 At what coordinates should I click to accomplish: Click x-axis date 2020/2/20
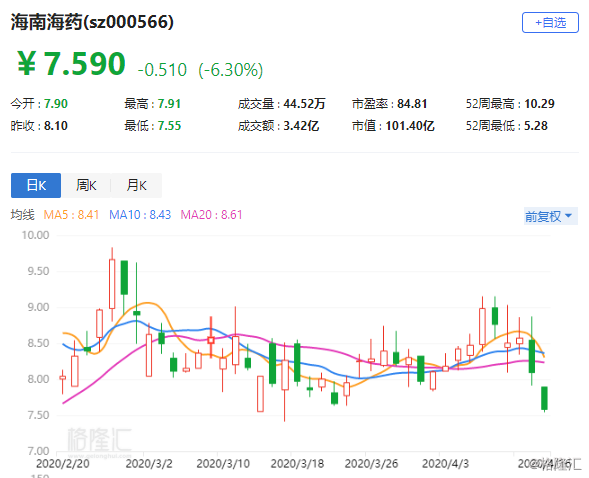(63, 464)
